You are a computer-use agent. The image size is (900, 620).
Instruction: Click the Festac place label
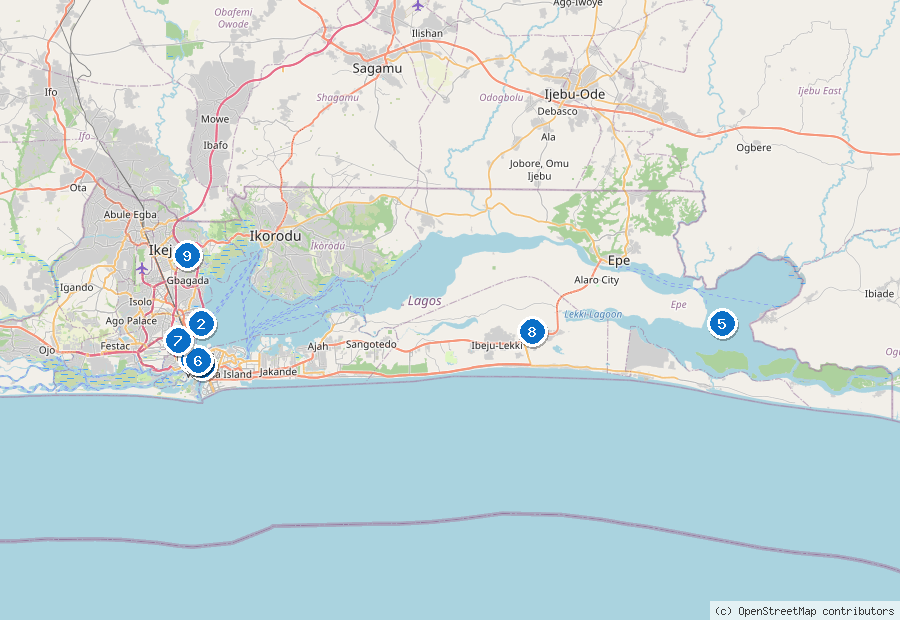pos(115,346)
